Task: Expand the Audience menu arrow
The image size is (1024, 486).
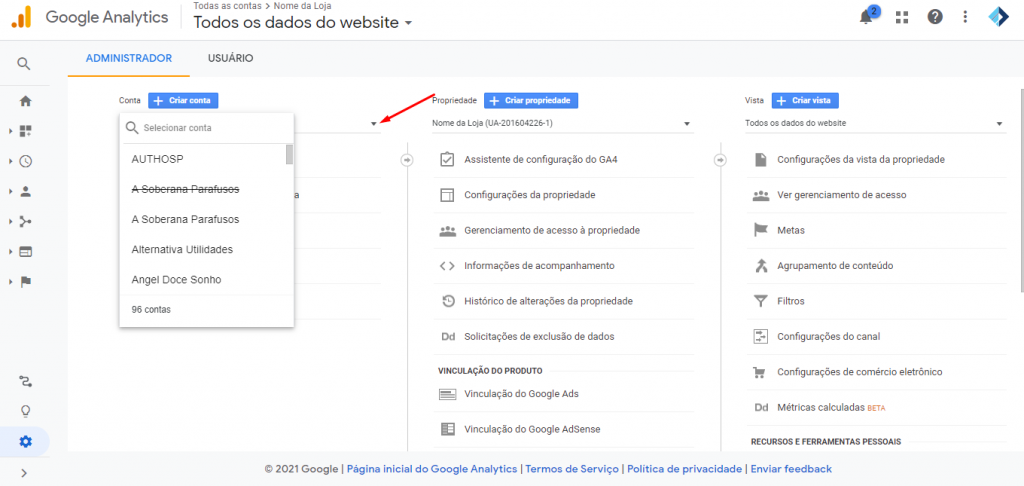Action: click(x=10, y=191)
